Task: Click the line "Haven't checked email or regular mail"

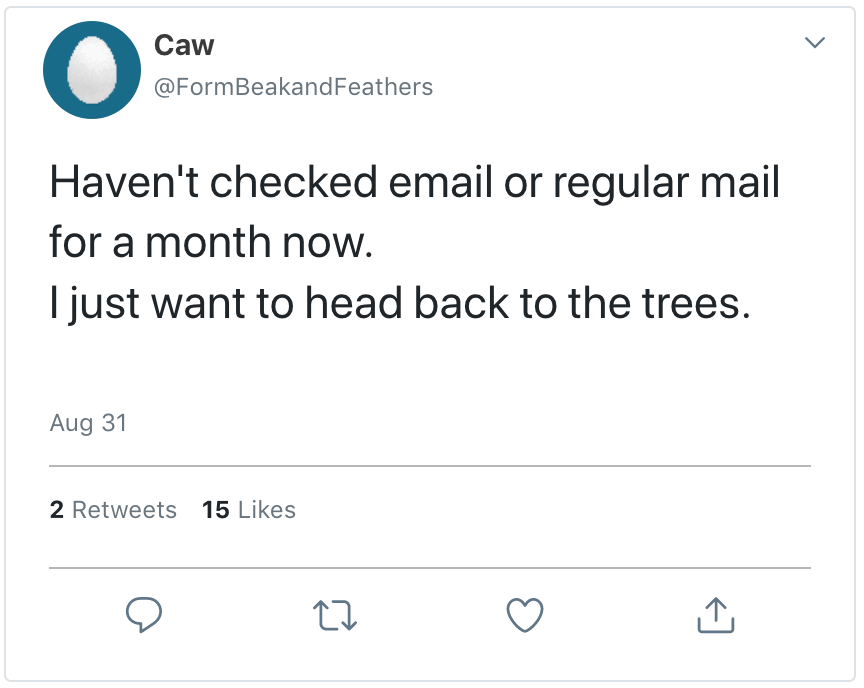Action: pyautogui.click(x=414, y=183)
